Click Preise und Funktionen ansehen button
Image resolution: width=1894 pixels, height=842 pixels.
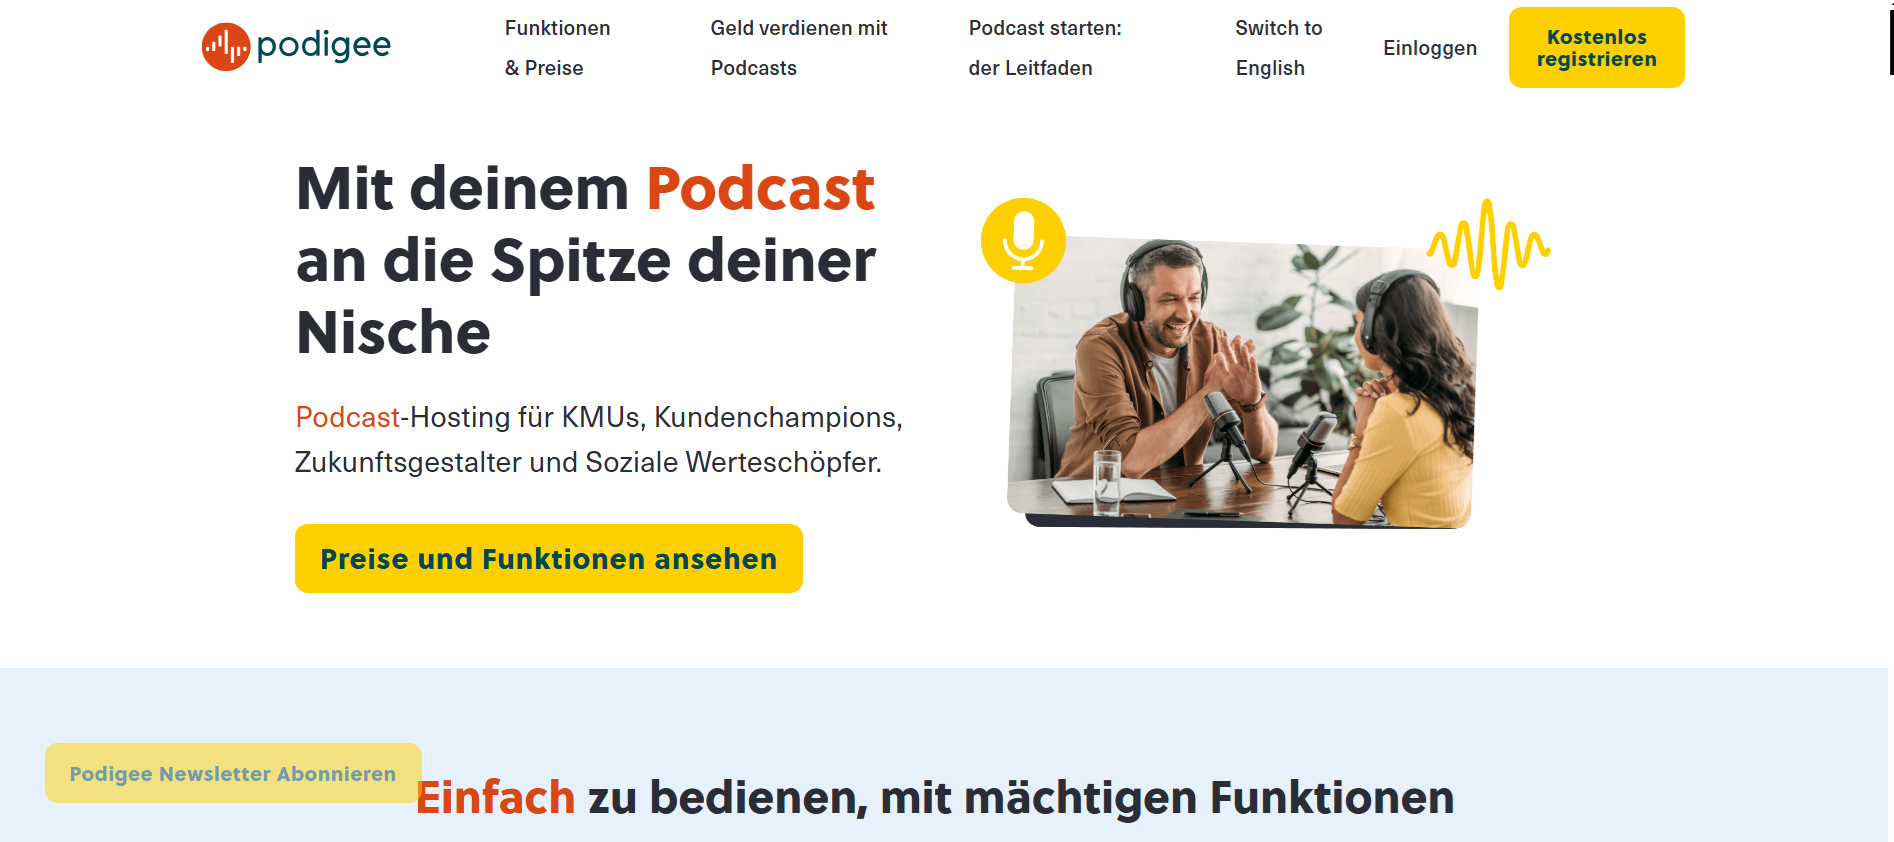549,559
